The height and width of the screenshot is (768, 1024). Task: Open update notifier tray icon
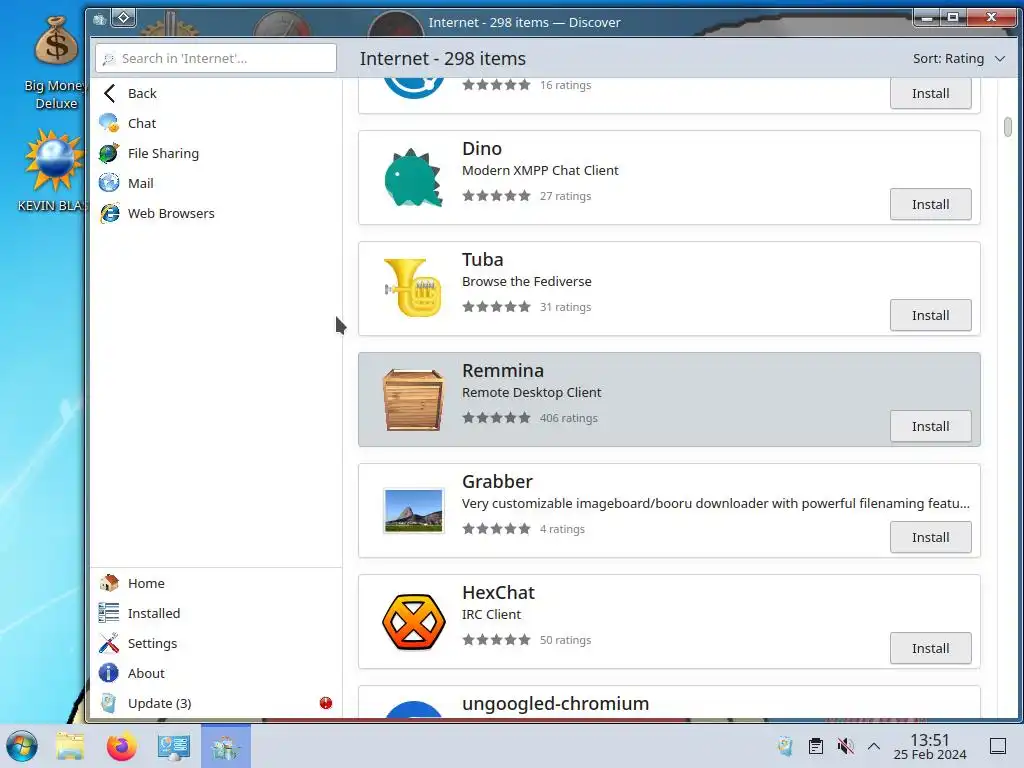pyautogui.click(x=785, y=746)
